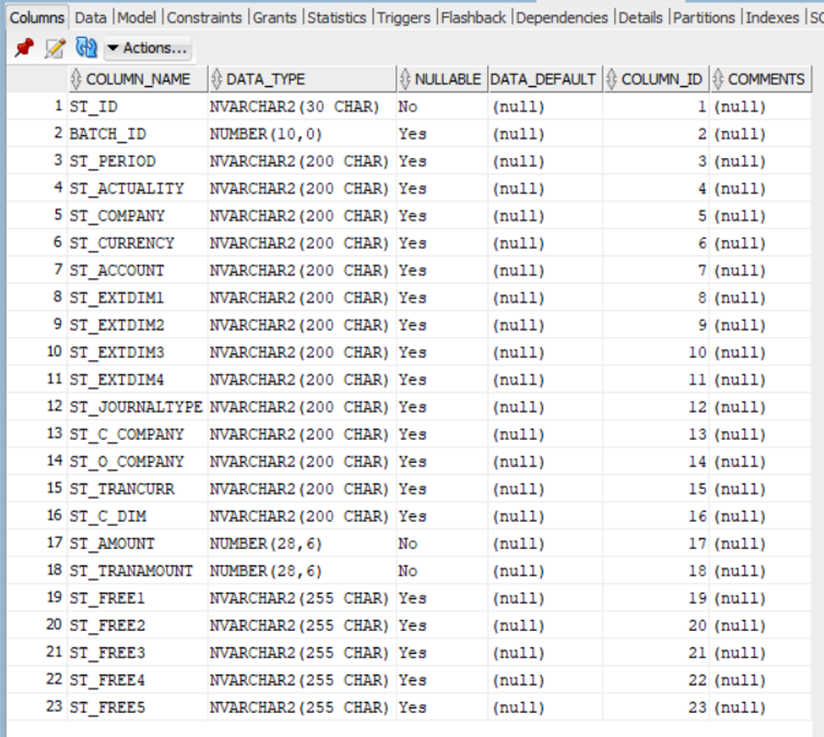824x737 pixels.
Task: Select the ST_CURRENCY cell
Action: (138, 243)
